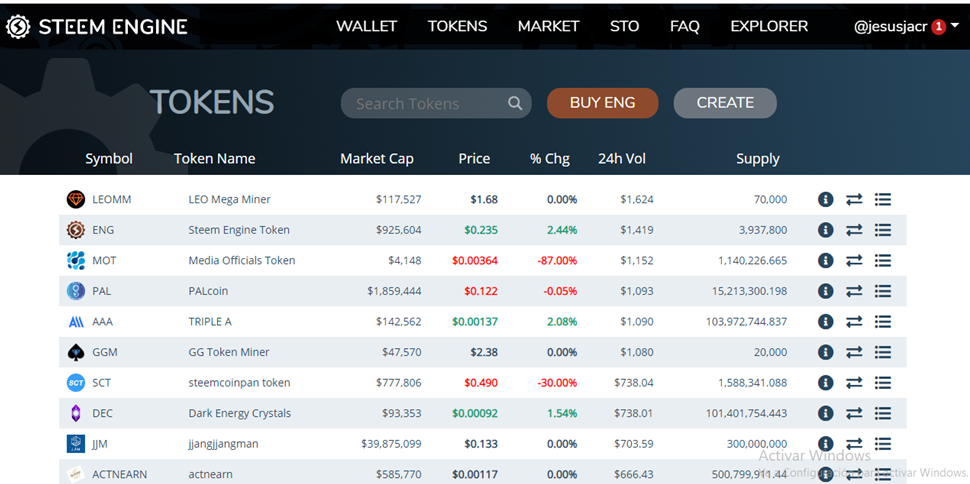
Task: Click the JJM token logo
Action: pos(75,444)
